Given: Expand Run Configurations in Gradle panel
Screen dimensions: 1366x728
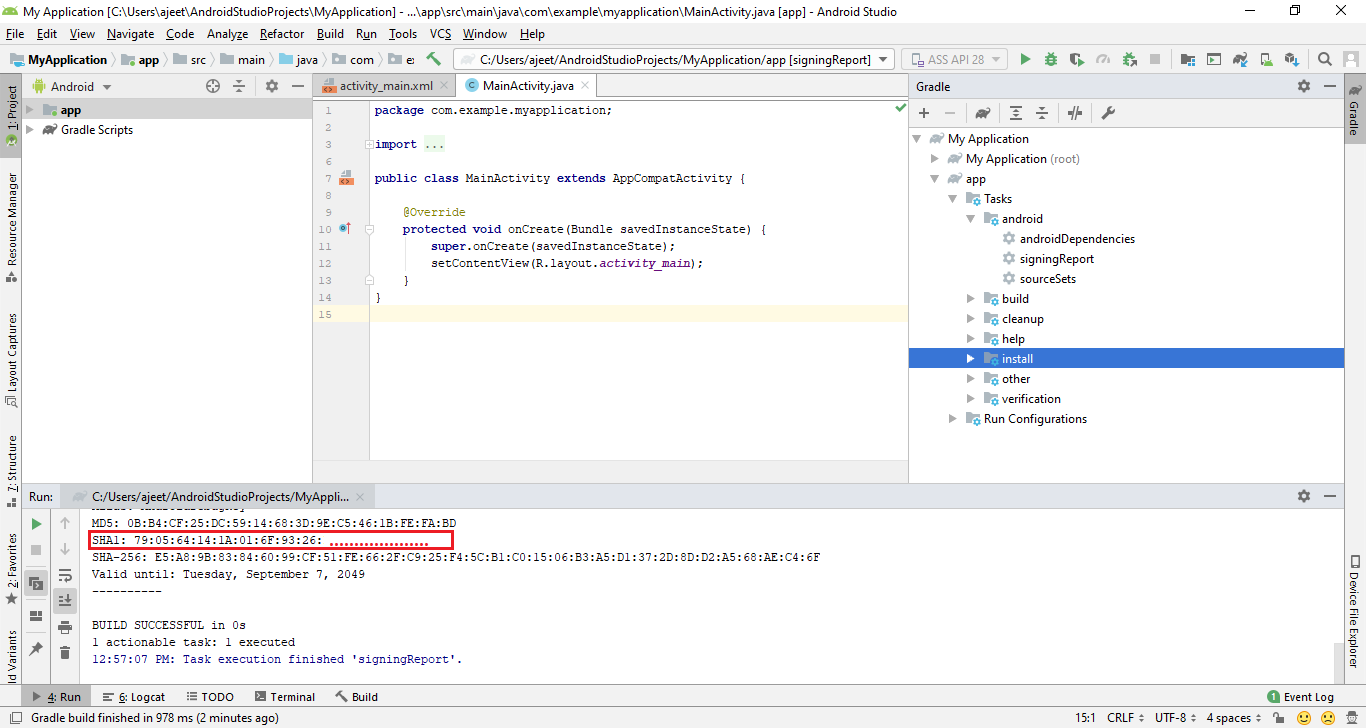Looking at the screenshot, I should [952, 419].
